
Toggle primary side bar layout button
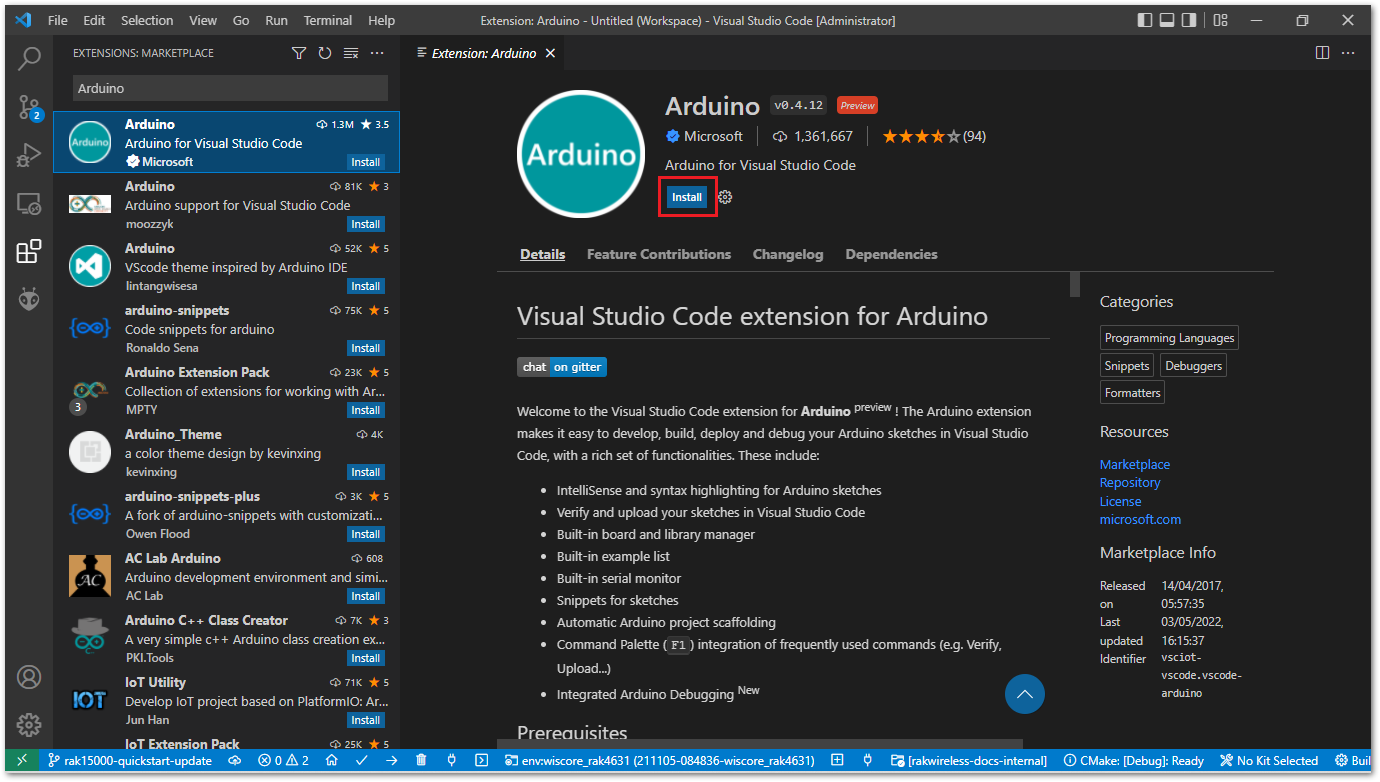tap(1145, 20)
